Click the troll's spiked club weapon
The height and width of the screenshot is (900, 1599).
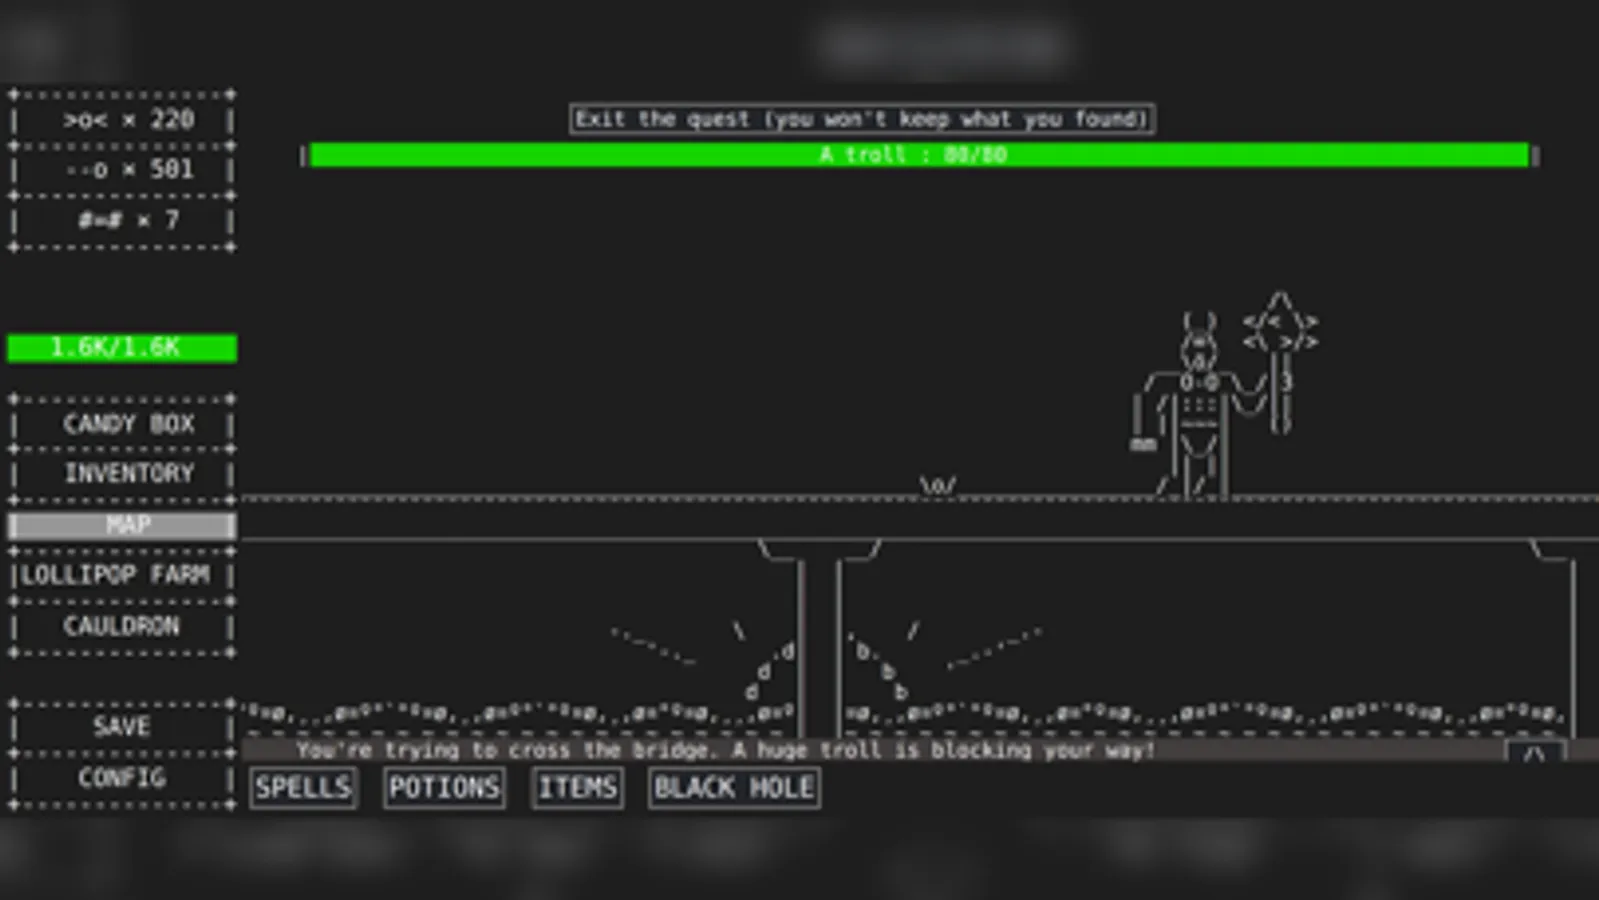pos(1280,362)
